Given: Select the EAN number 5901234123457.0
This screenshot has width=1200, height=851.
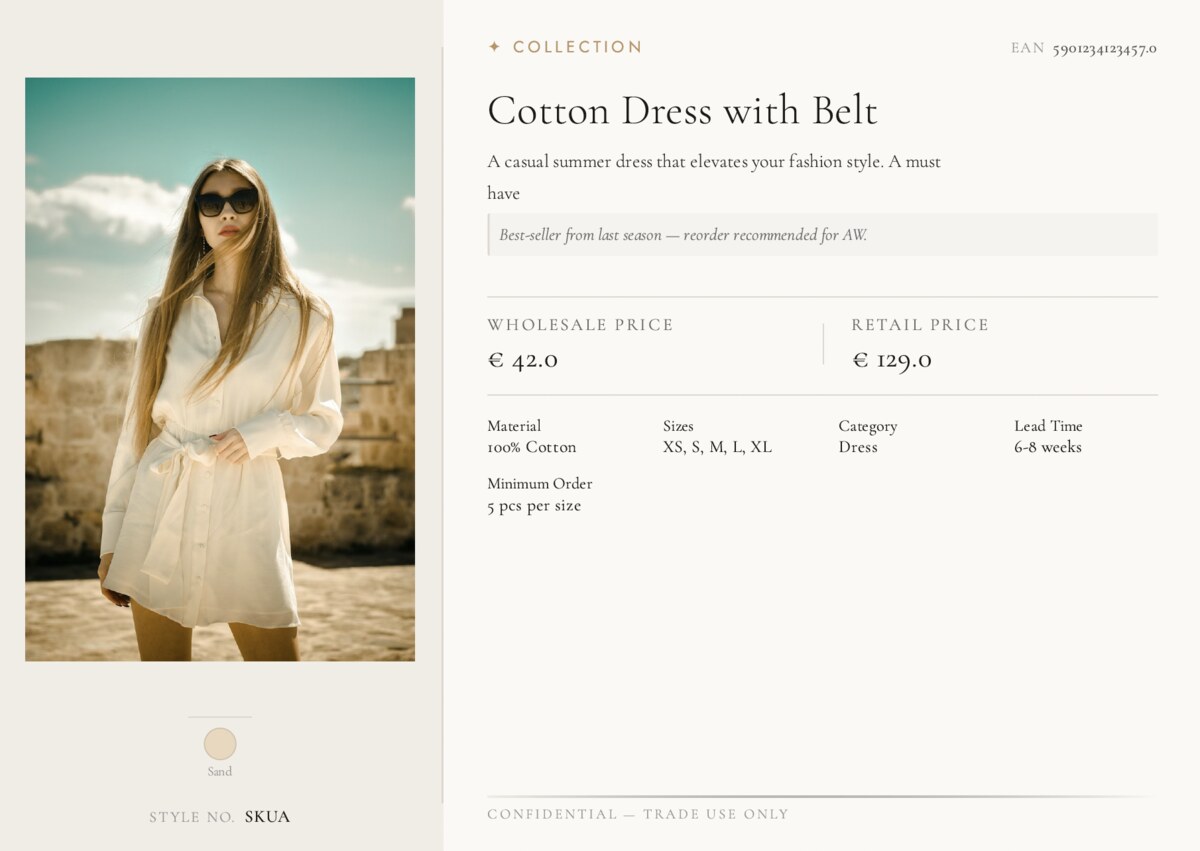Looking at the screenshot, I should pyautogui.click(x=1104, y=48).
